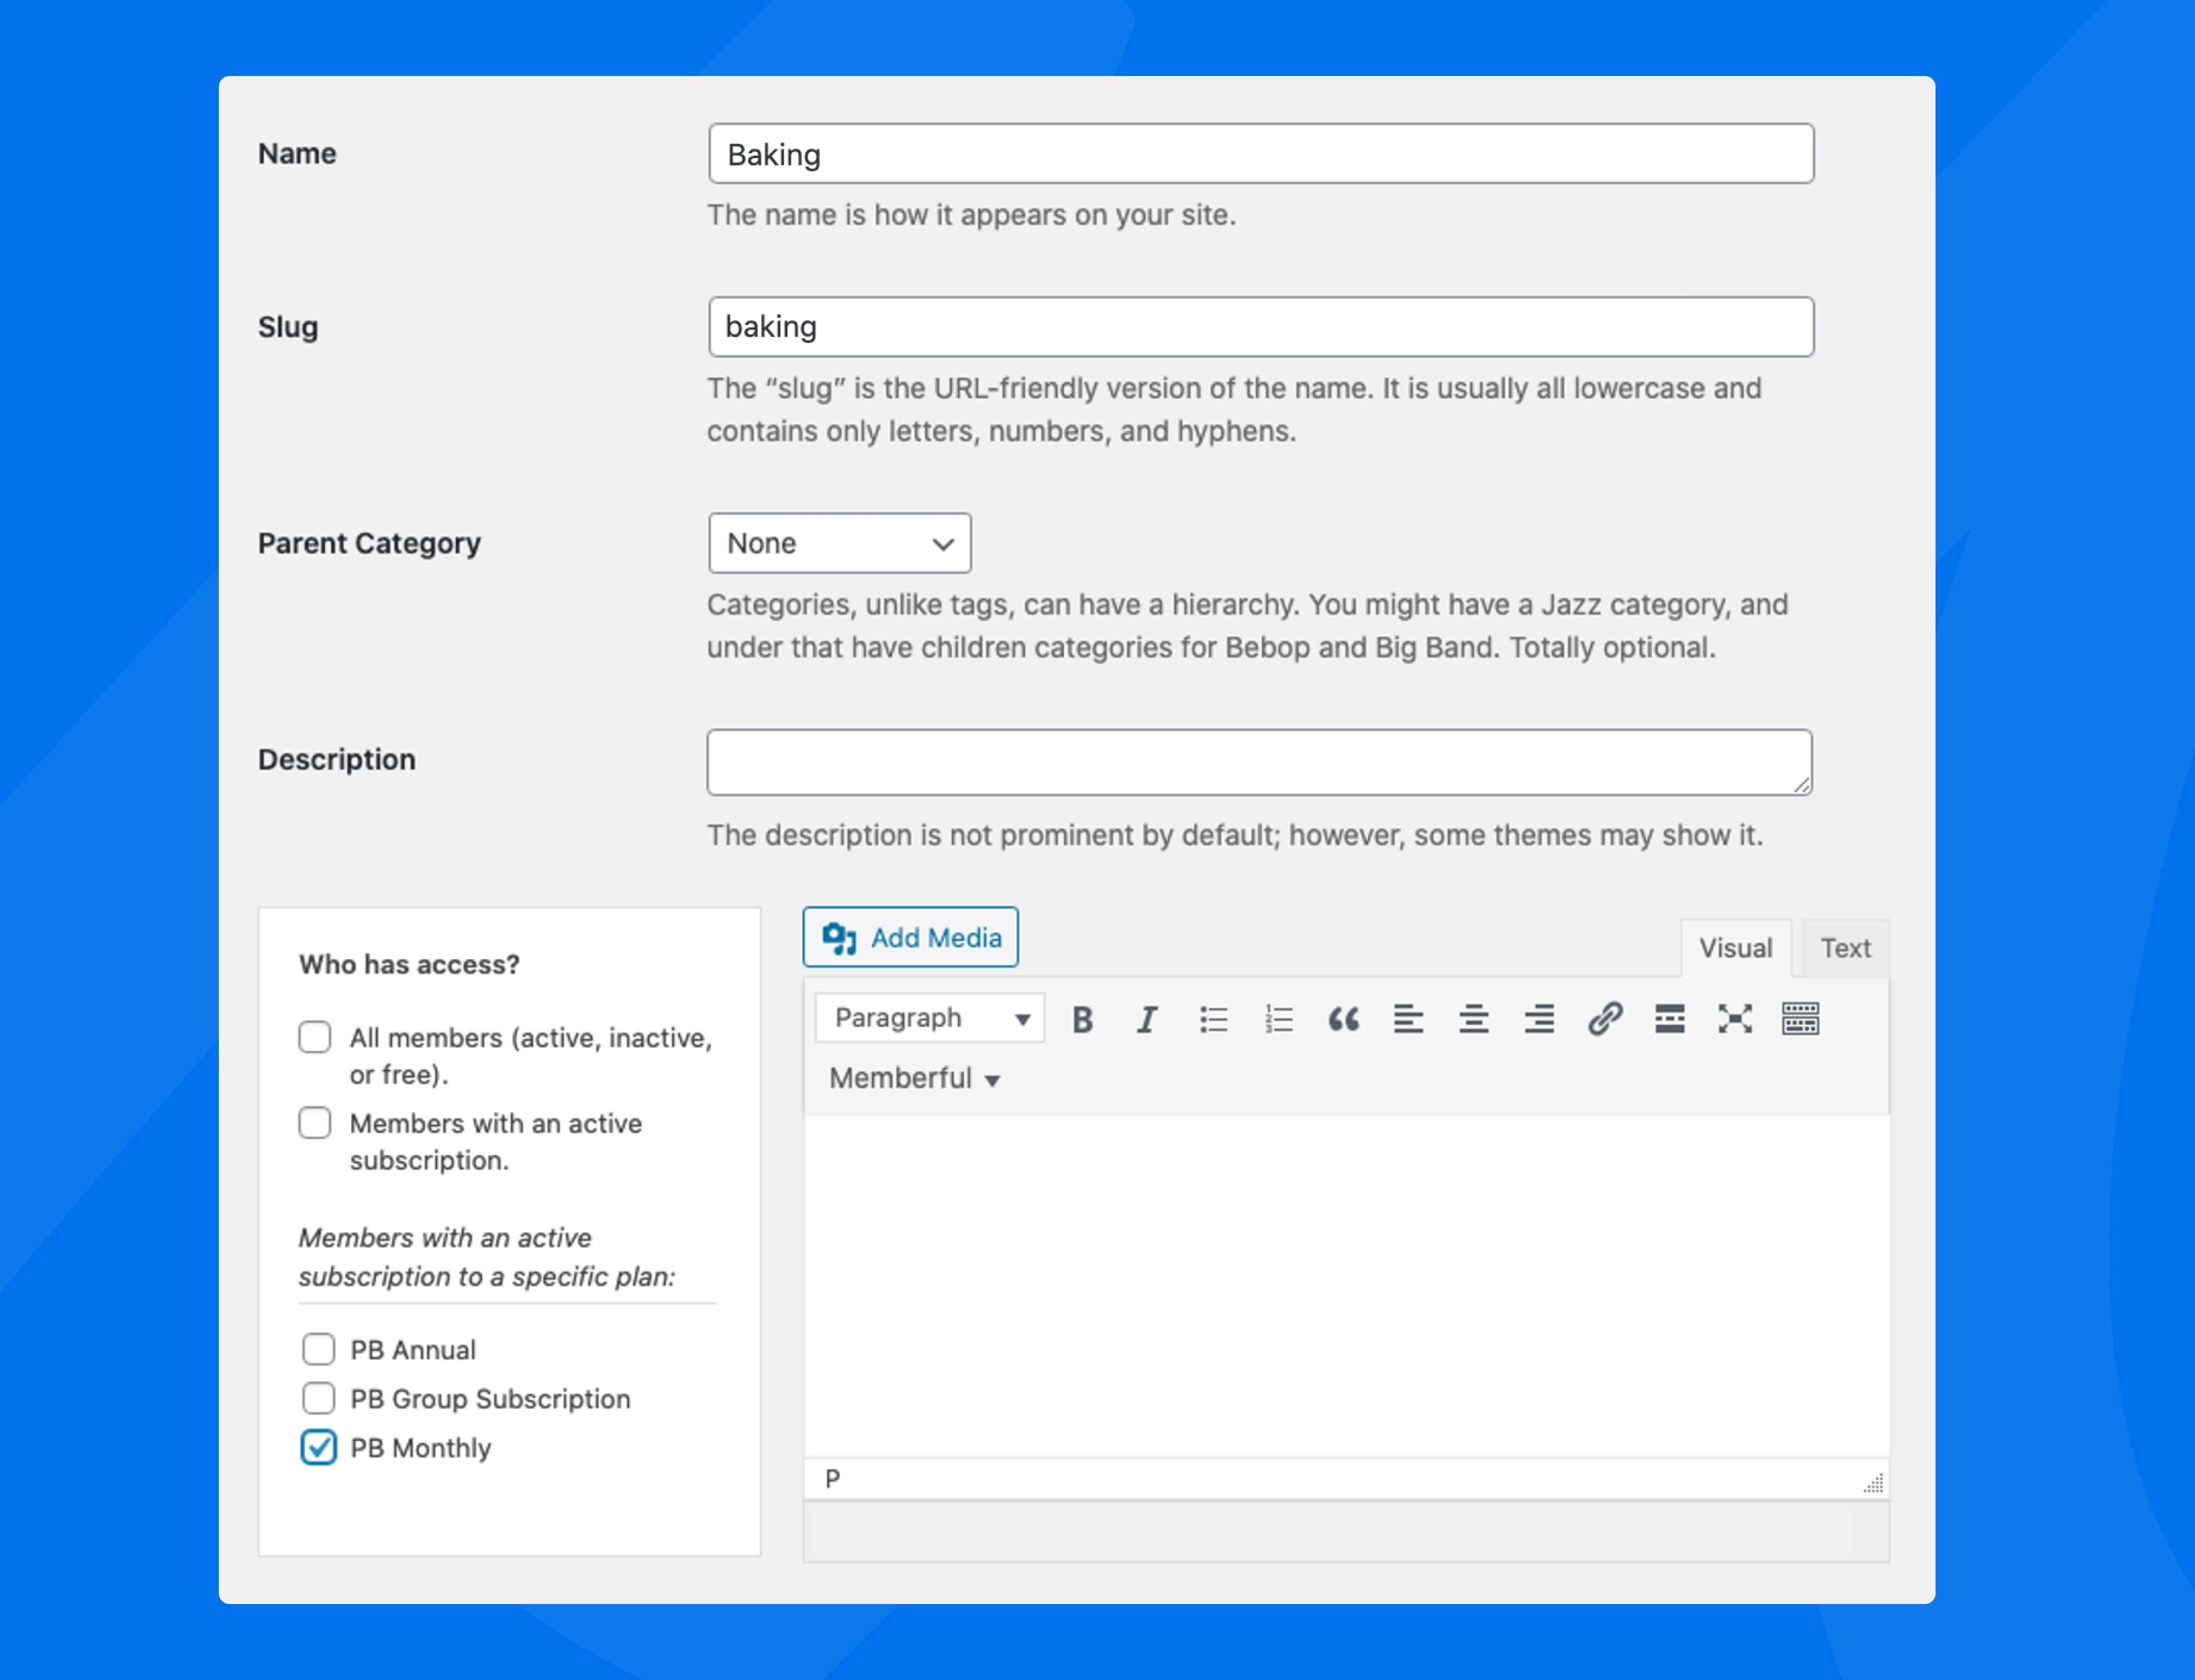2195x1680 pixels.
Task: Align text center
Action: pos(1473,1018)
